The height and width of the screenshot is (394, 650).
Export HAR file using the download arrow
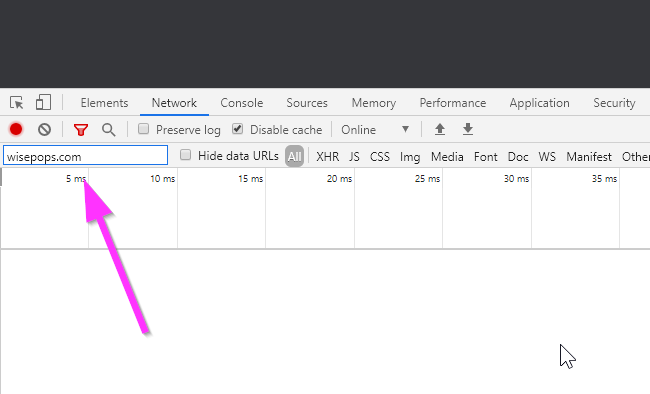click(468, 129)
